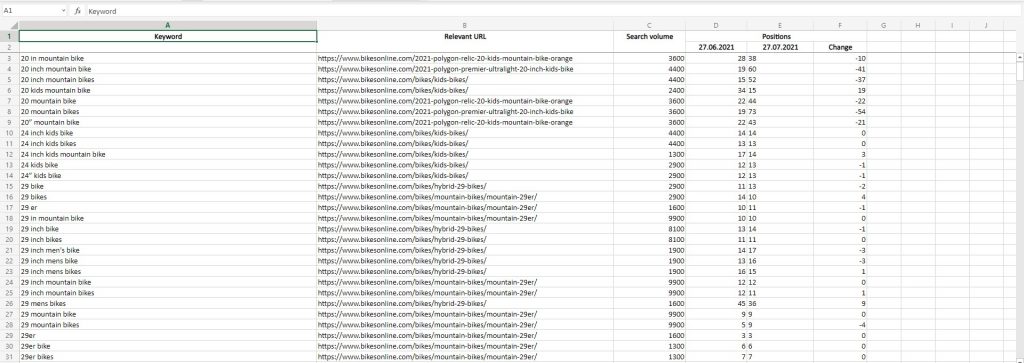Select the Keyword header cell
Screen dimensions: 1024x363
pyautogui.click(x=168, y=37)
